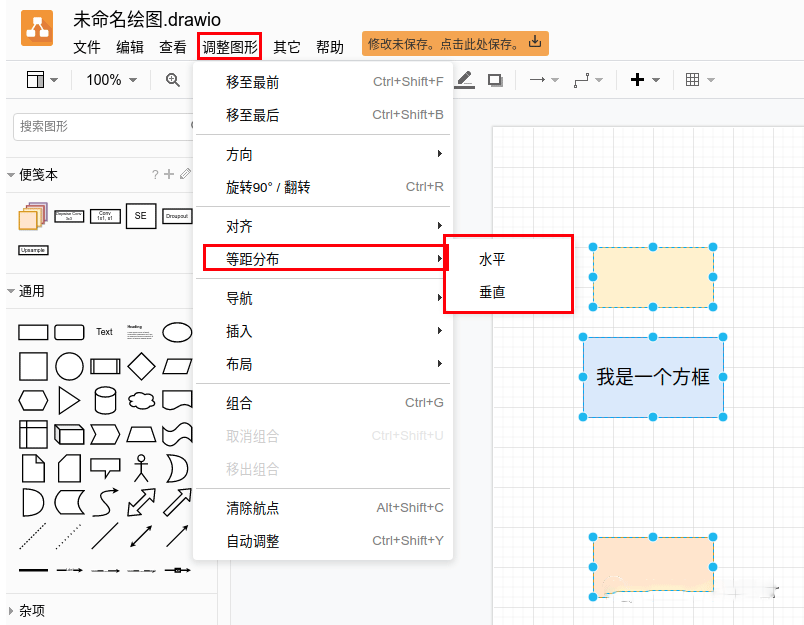
Task: Select the Dropout block in the scratchpad
Action: click(176, 216)
